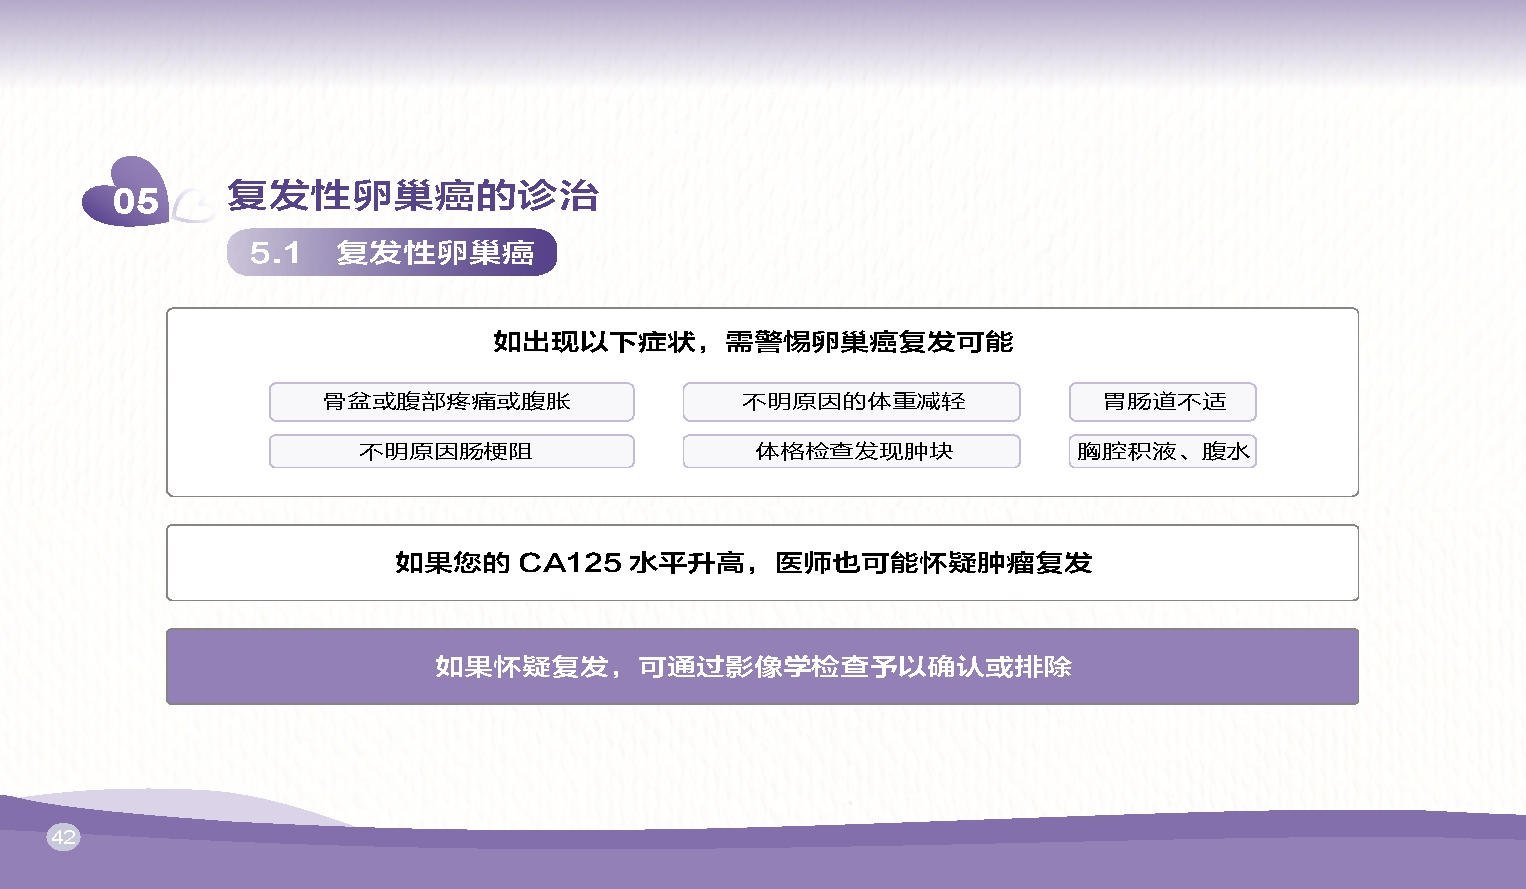Viewport: 1526px width, 889px height.
Task: Click the 骨盆或腹部疼痛或腹胀 symptom box
Action: pos(451,402)
